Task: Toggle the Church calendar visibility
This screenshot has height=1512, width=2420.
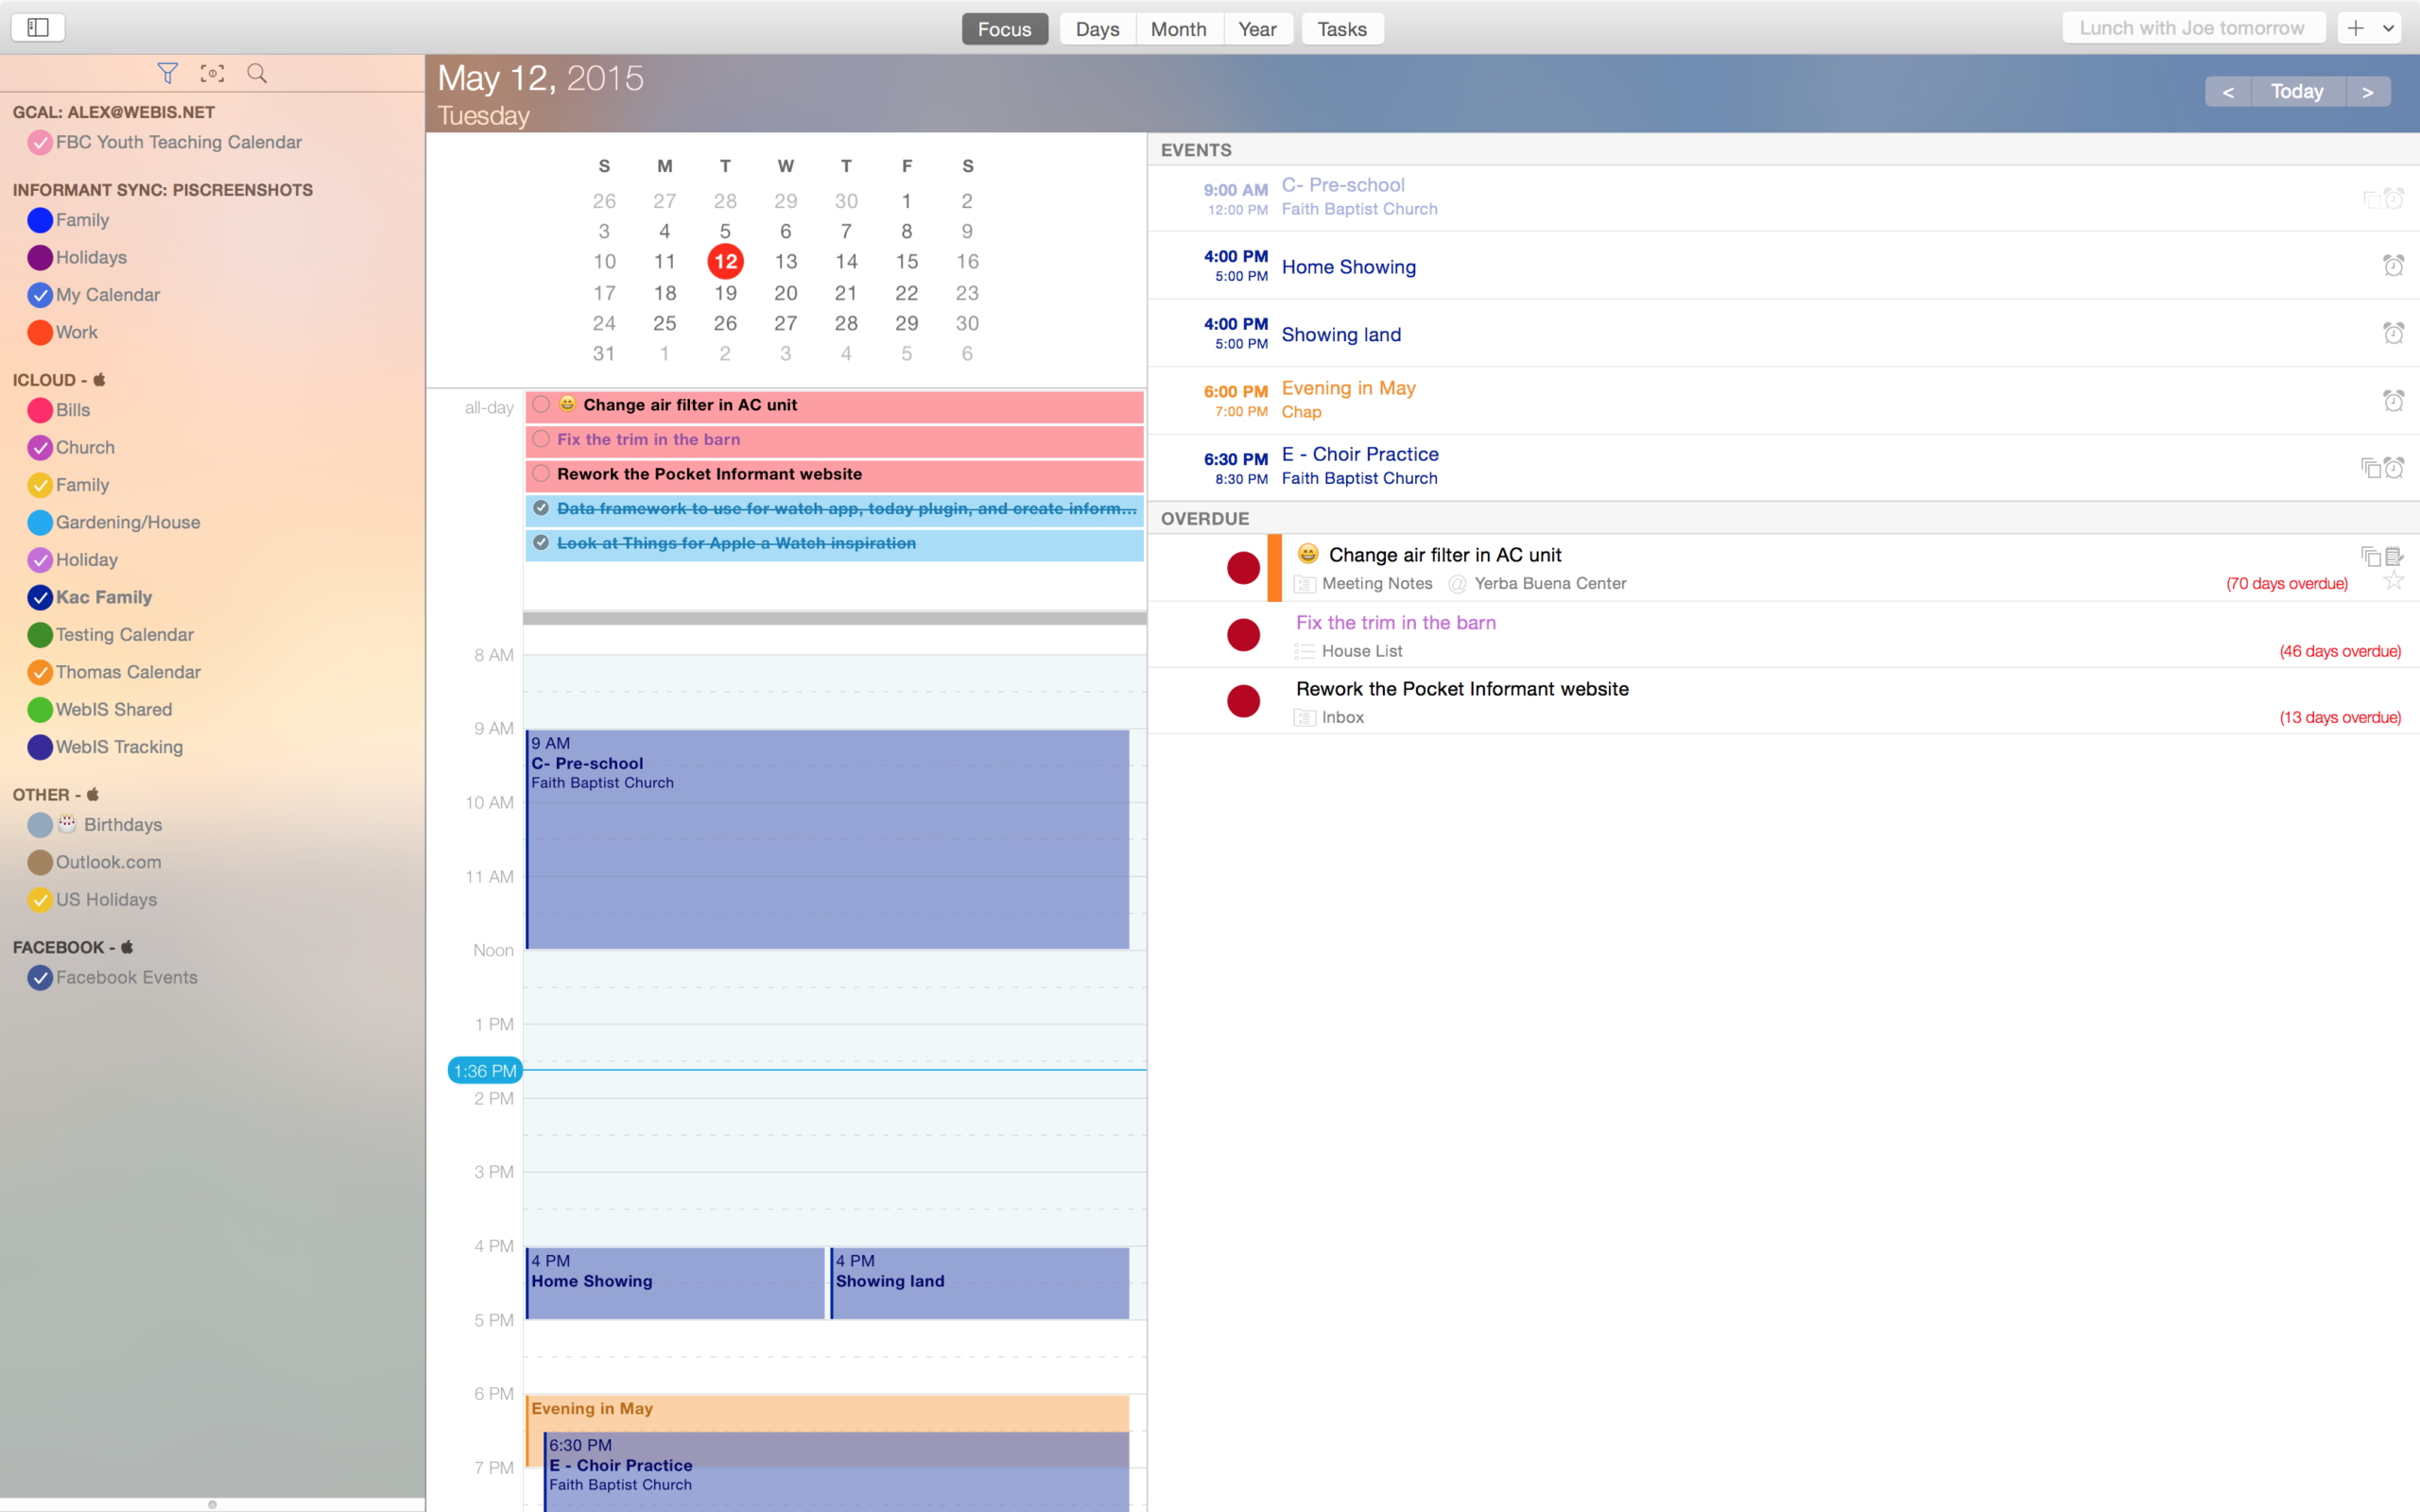Action: [40, 448]
